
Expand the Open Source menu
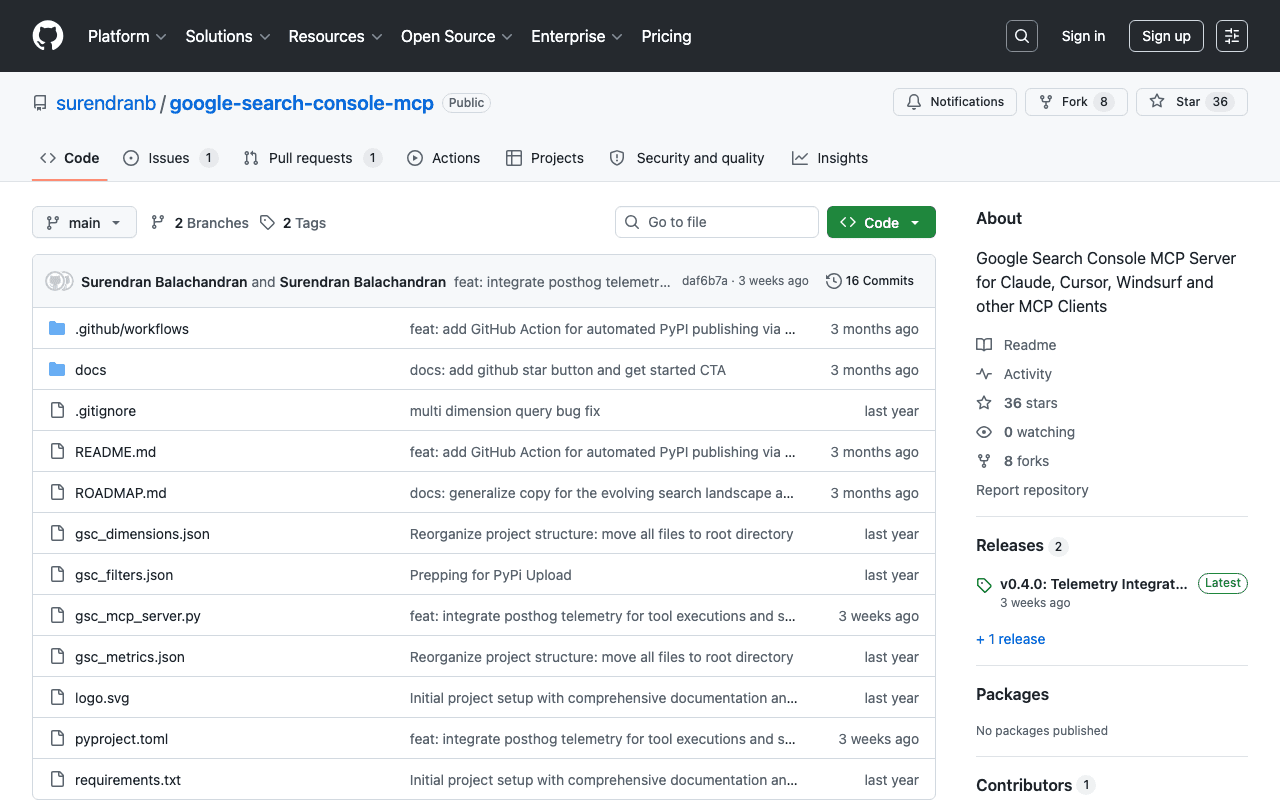tap(457, 36)
